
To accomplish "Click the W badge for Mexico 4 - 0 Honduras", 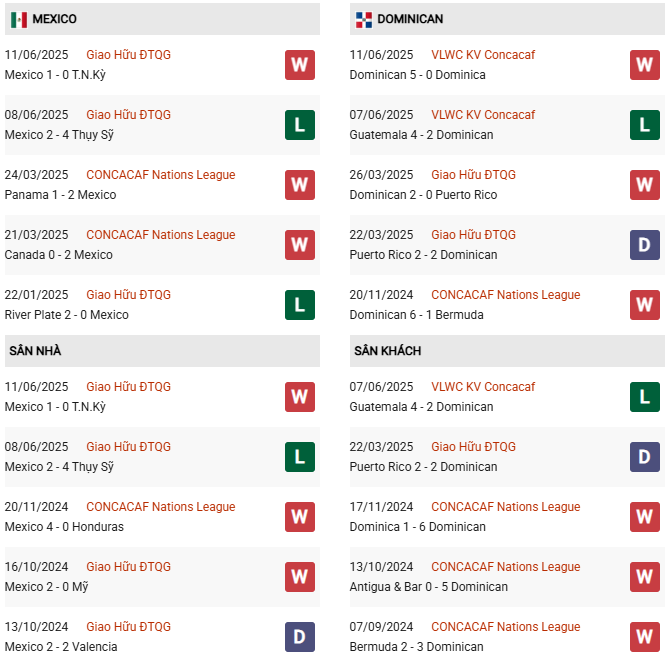I will pyautogui.click(x=299, y=517).
